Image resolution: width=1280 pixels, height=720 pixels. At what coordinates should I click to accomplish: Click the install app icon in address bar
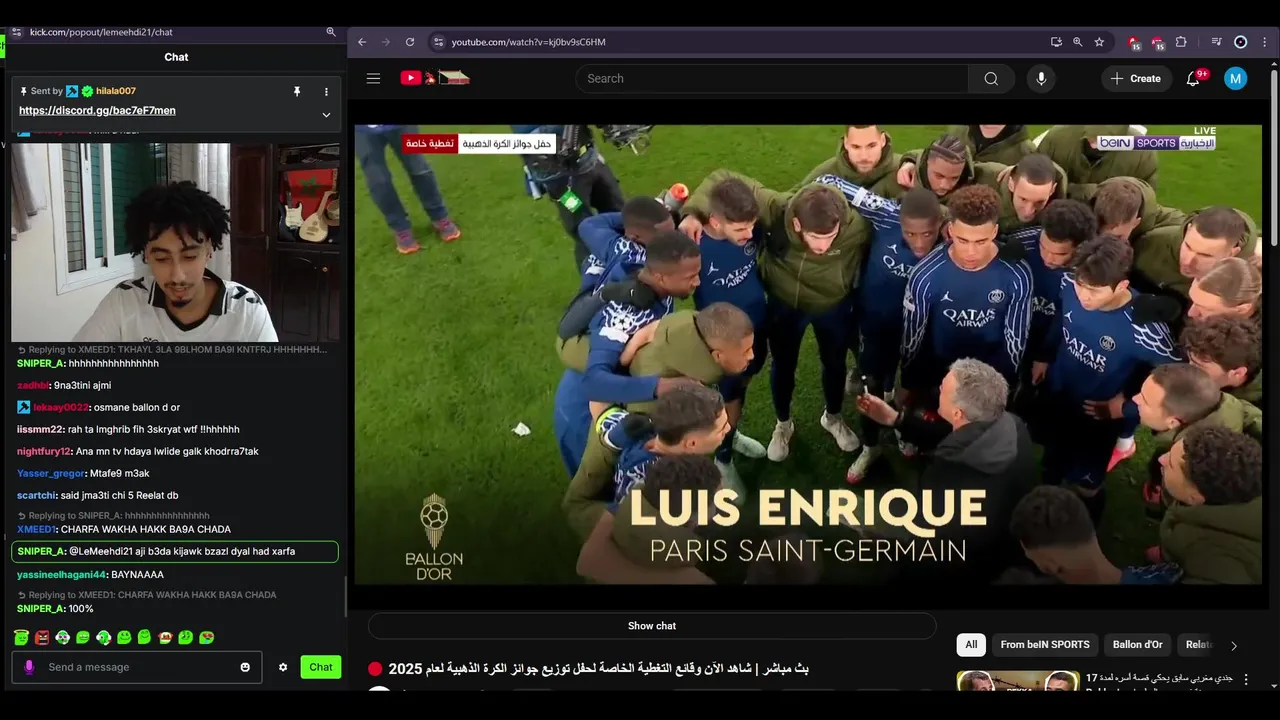click(1056, 42)
